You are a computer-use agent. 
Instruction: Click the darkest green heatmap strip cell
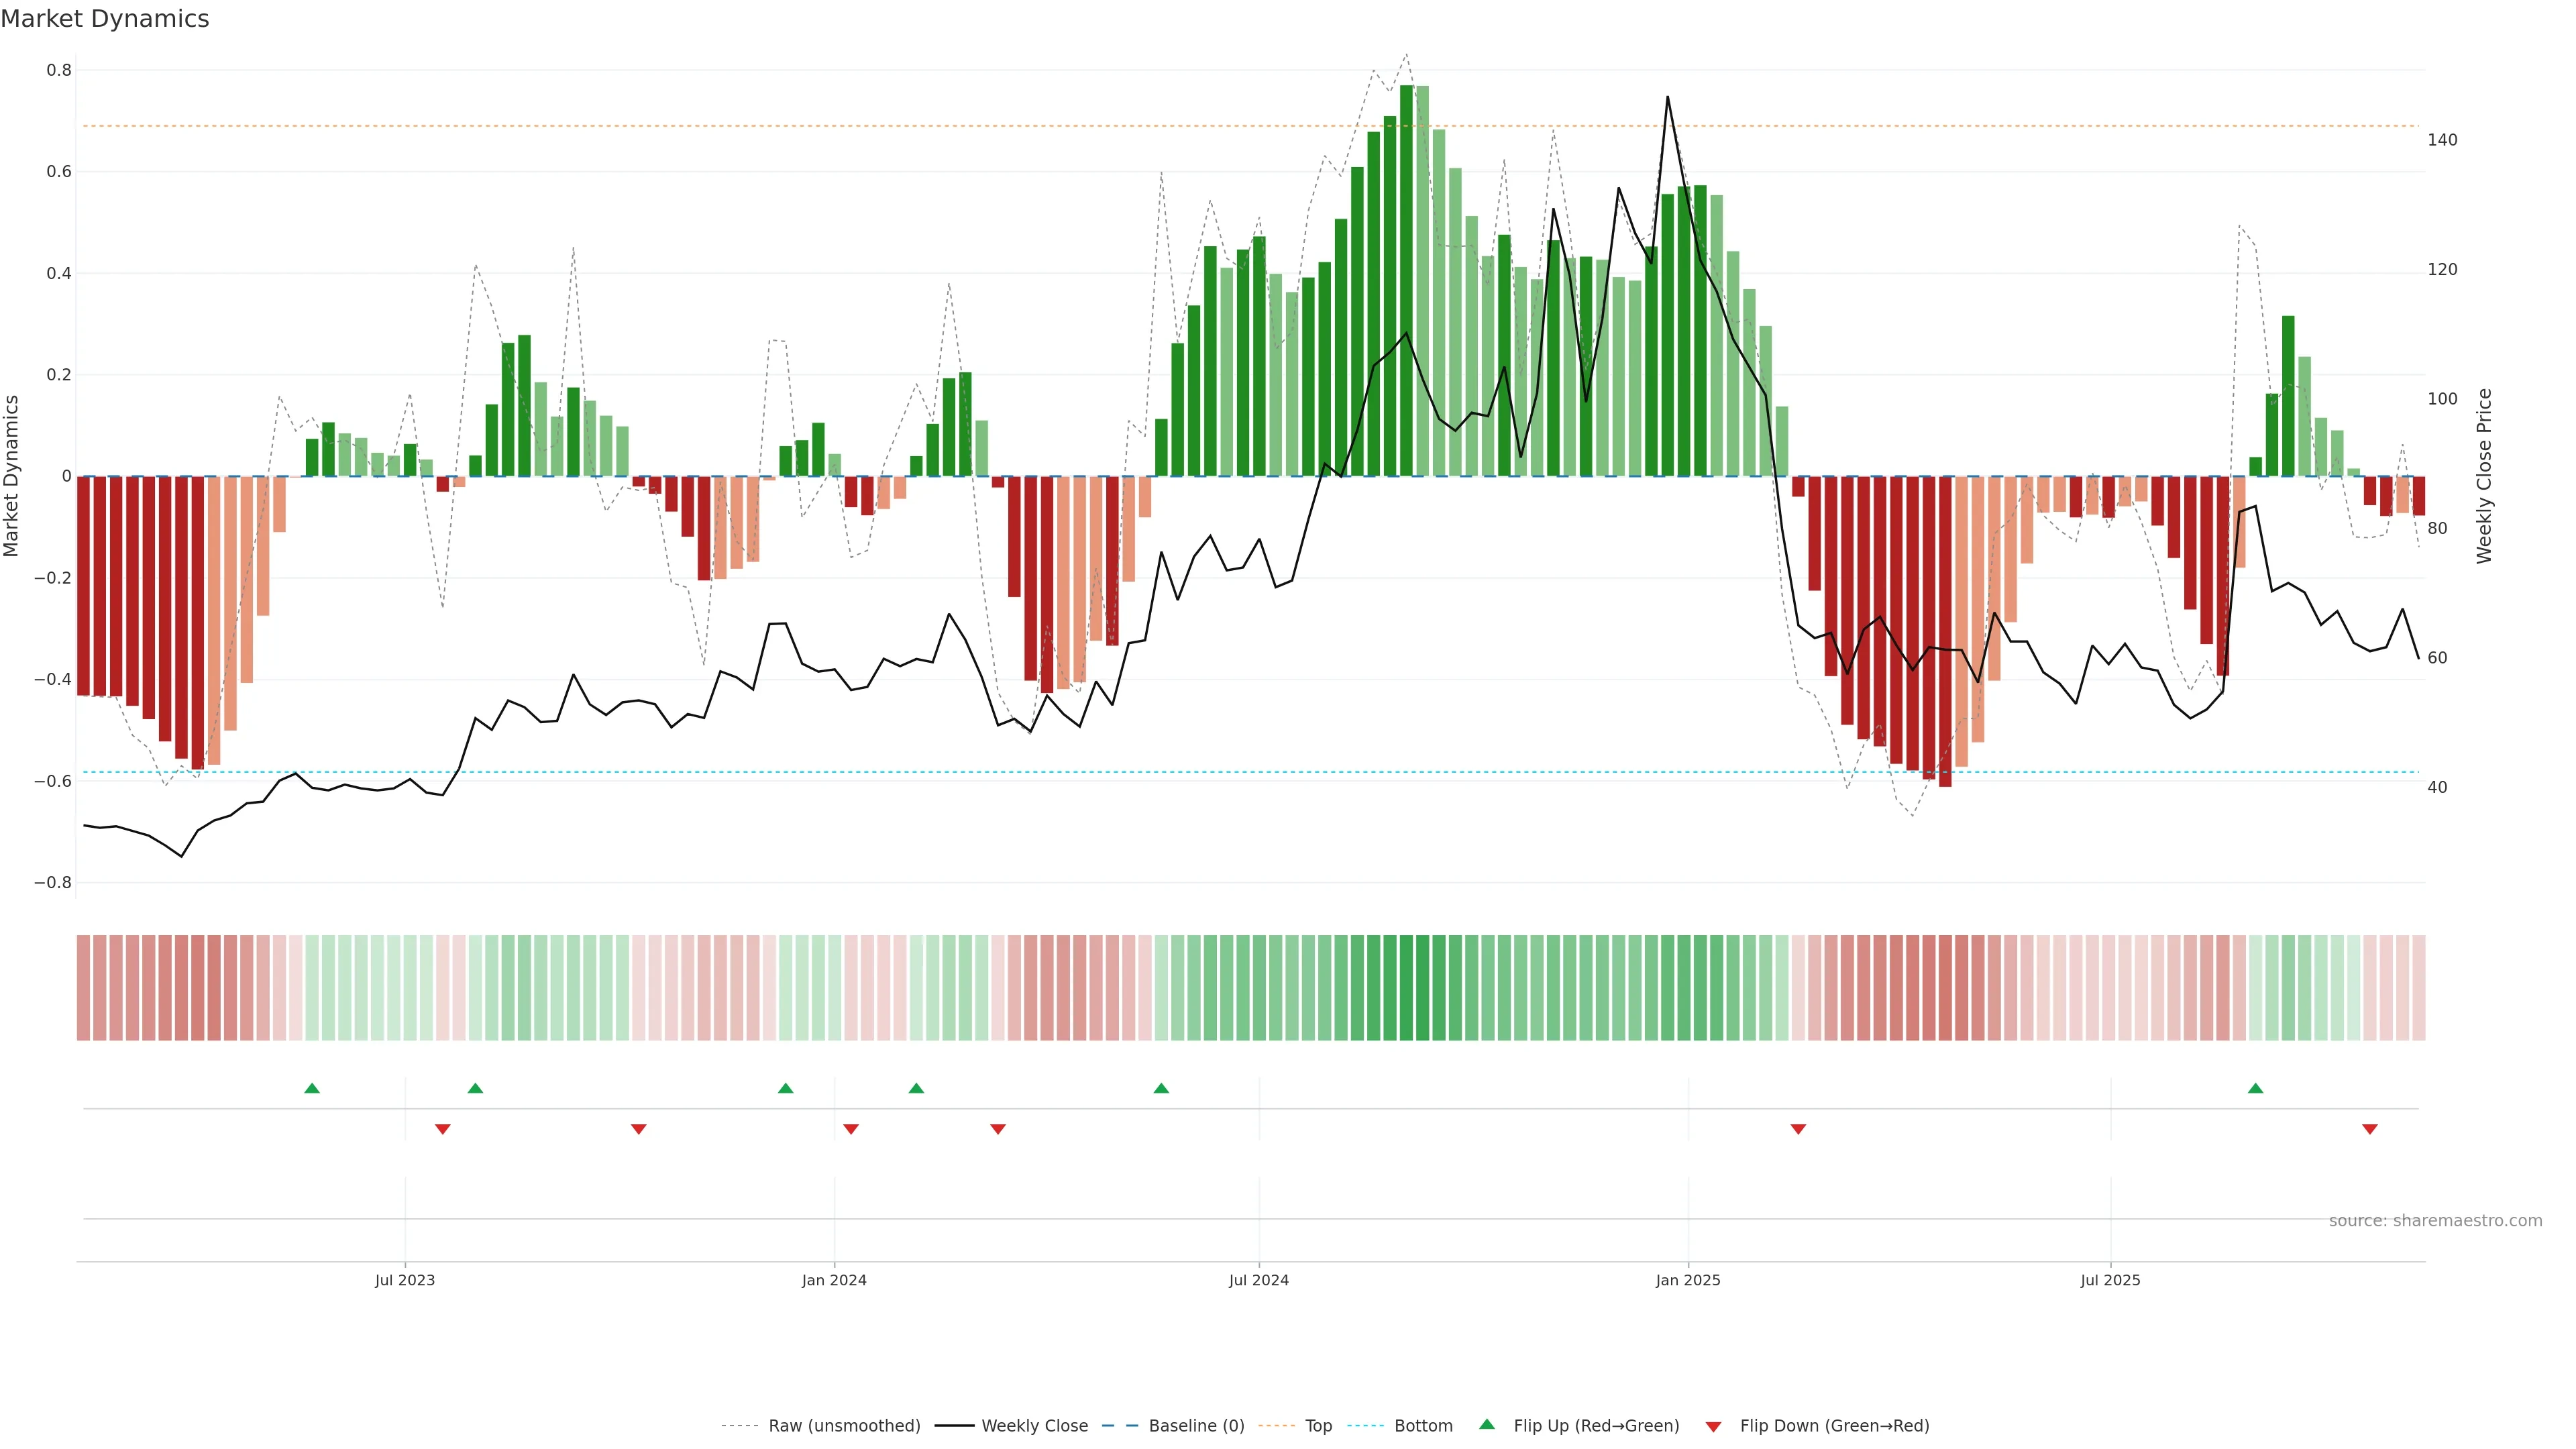coord(1406,988)
